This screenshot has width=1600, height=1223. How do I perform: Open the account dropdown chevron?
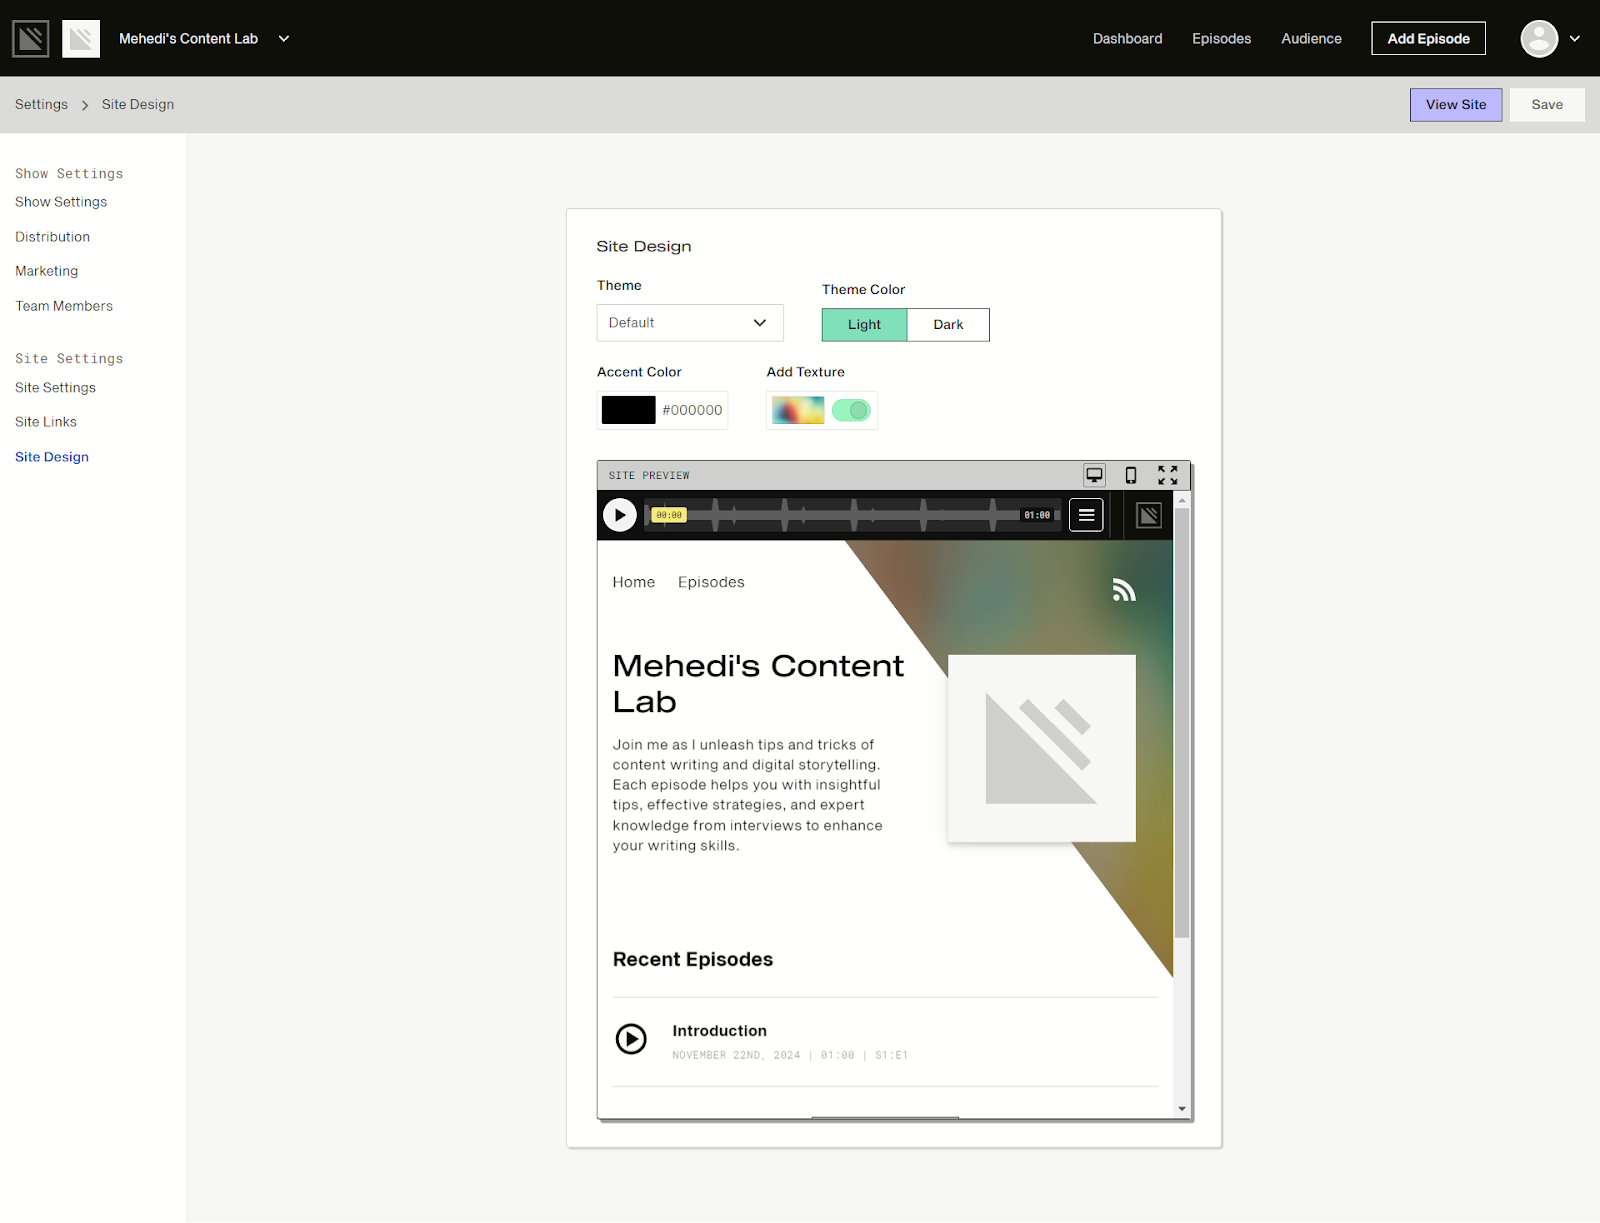[1574, 38]
